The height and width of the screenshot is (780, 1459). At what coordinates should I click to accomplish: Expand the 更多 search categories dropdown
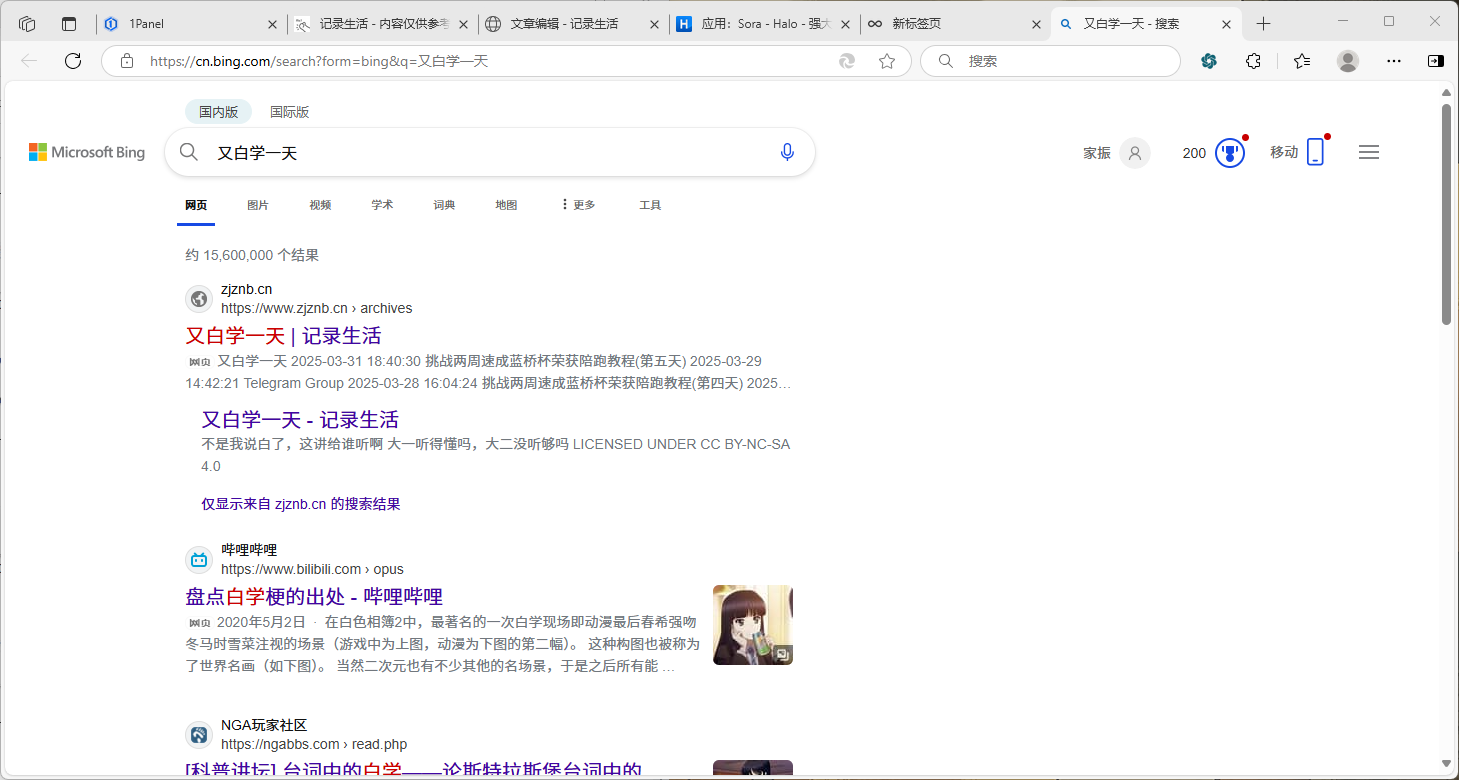[x=578, y=205]
